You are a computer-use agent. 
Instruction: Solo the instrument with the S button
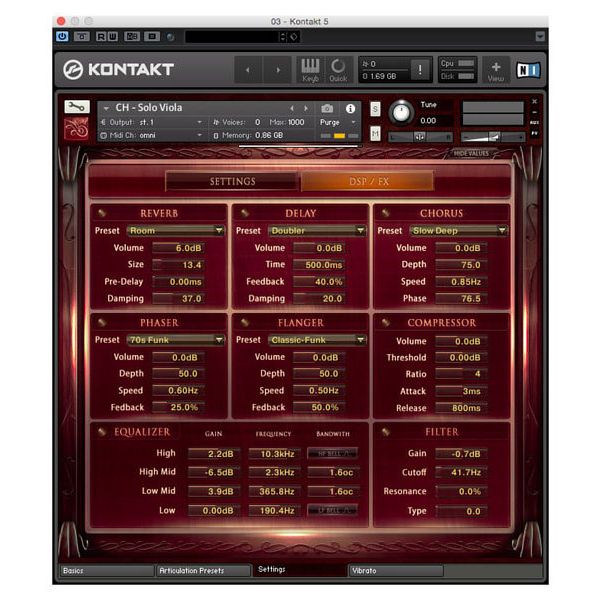tap(375, 109)
